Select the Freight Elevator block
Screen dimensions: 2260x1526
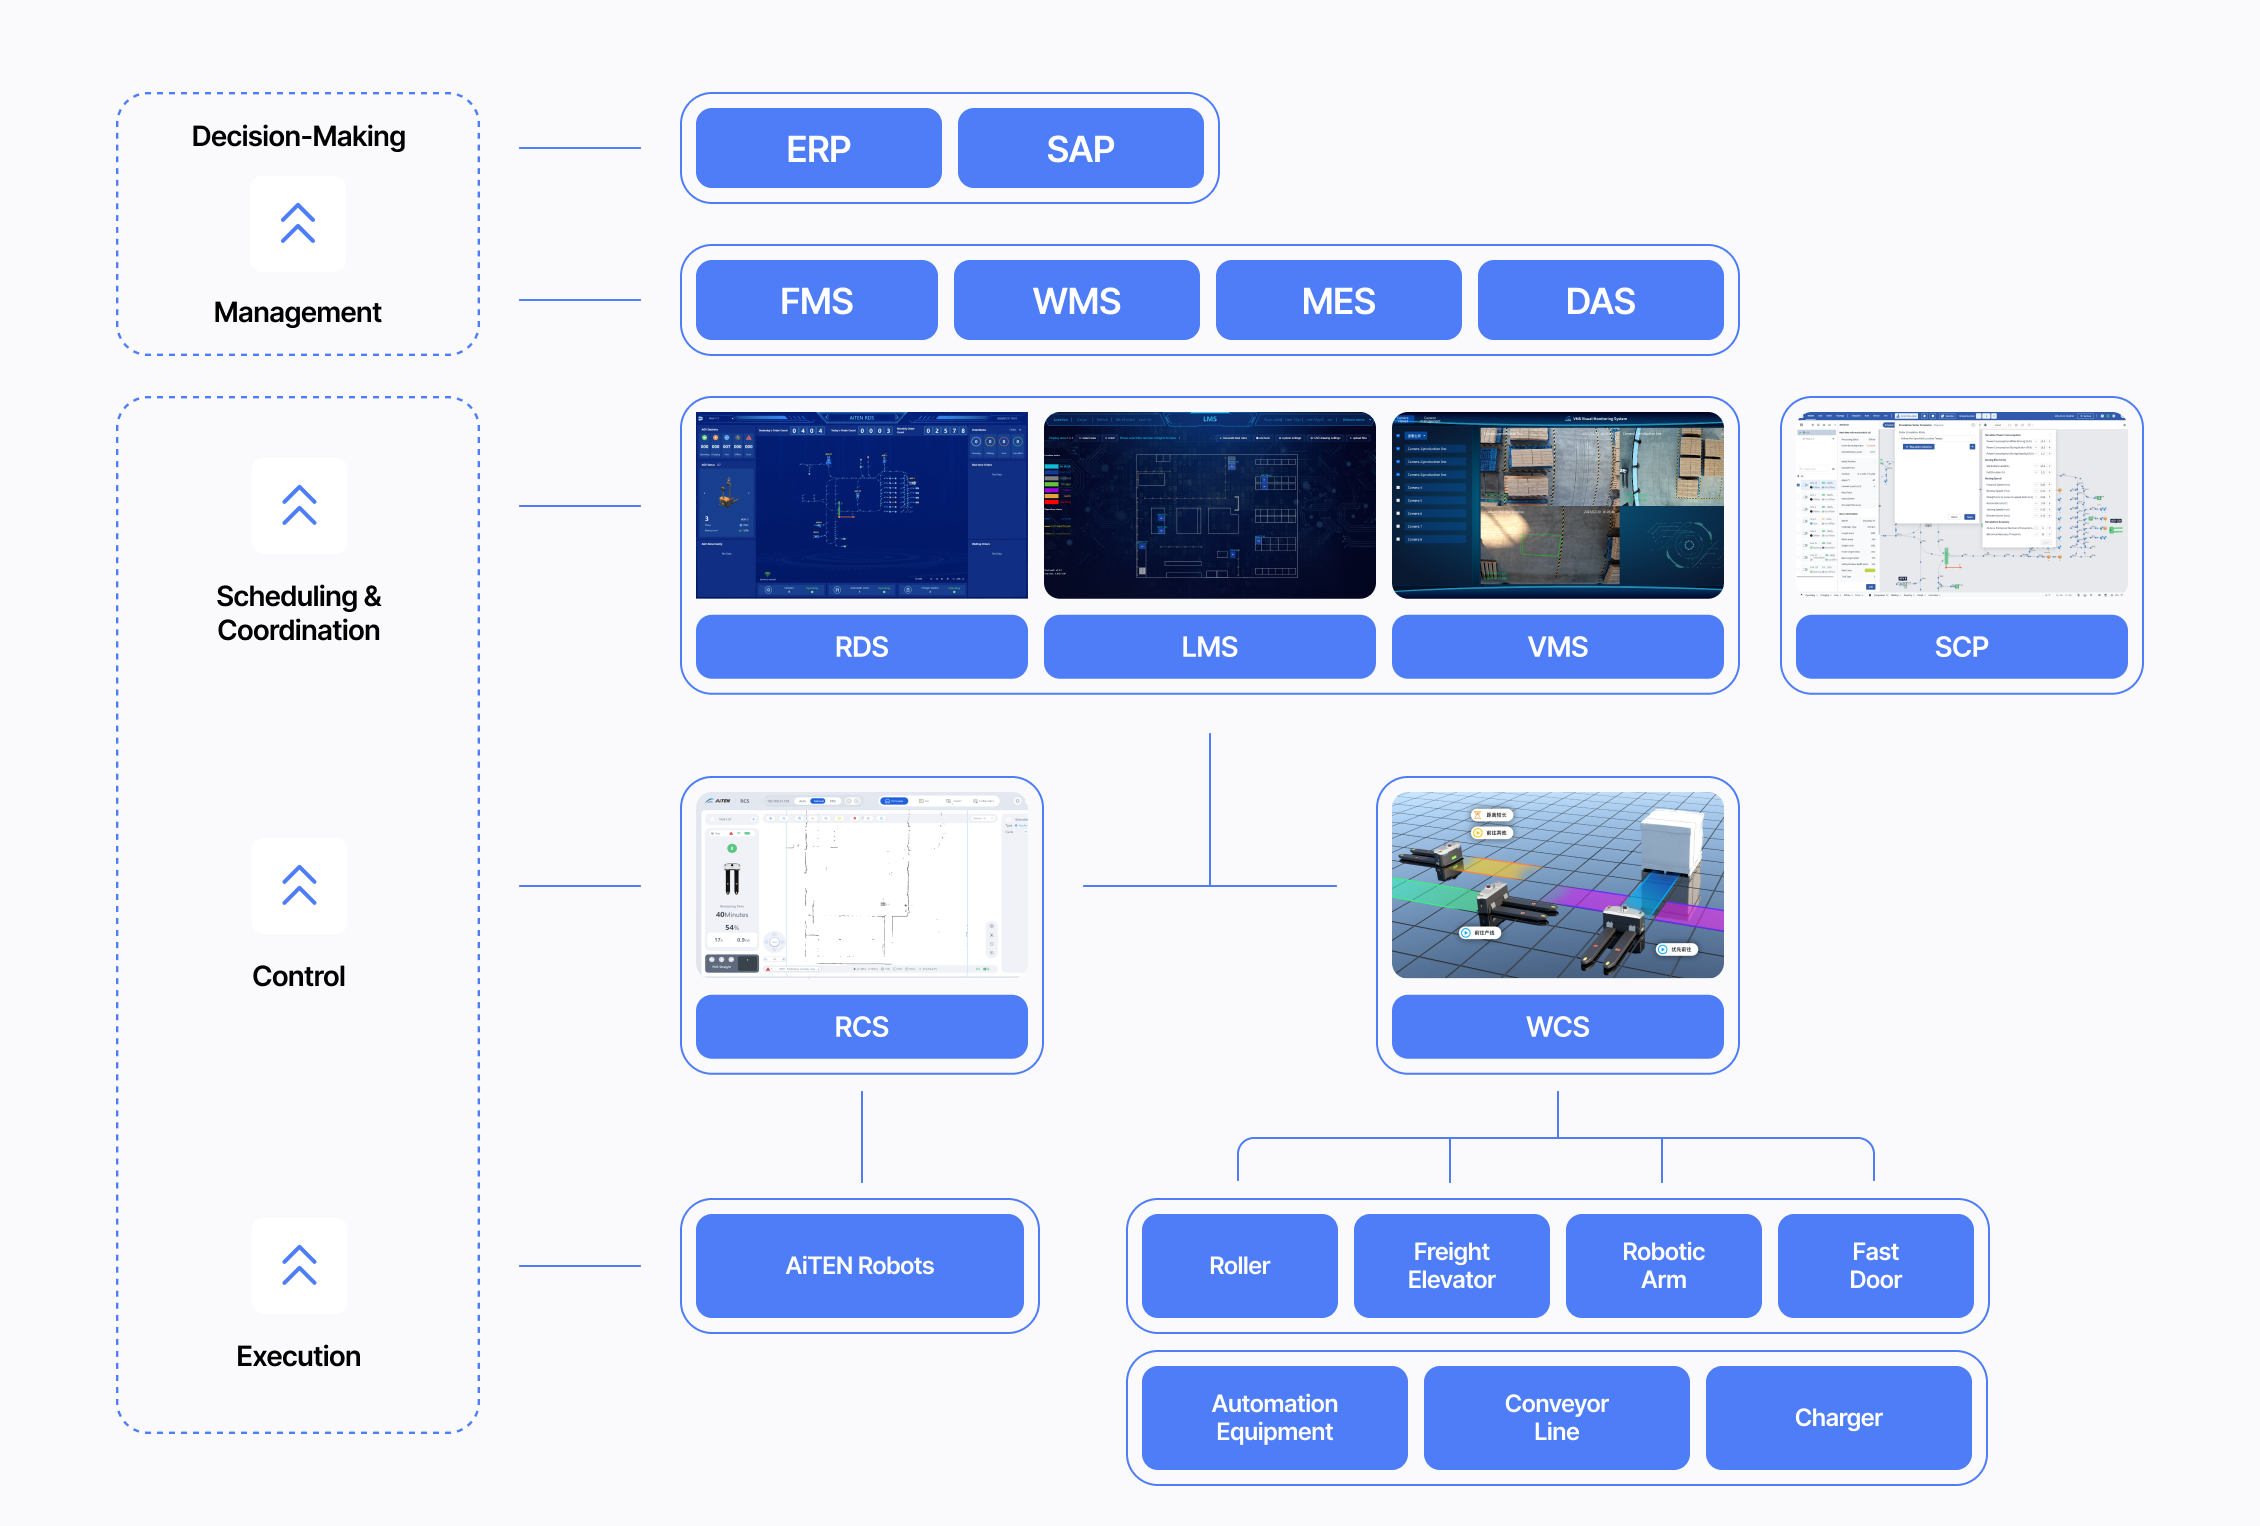[1451, 1266]
